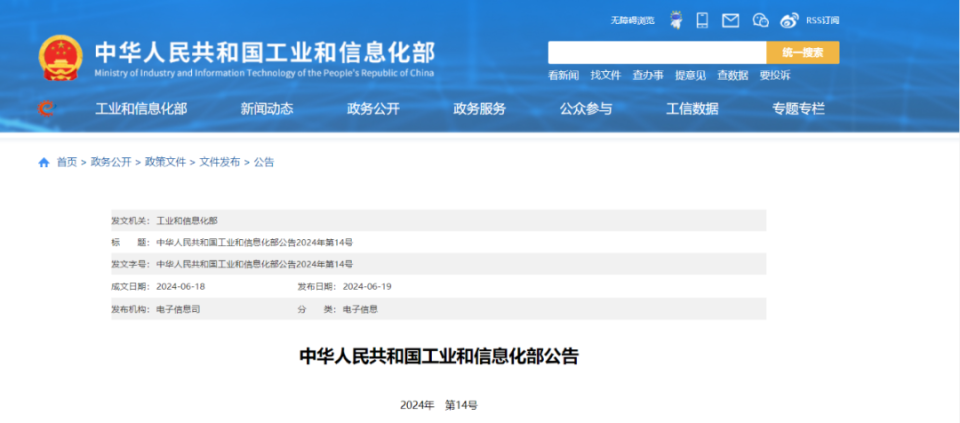Open the WeChat icon

tap(760, 21)
